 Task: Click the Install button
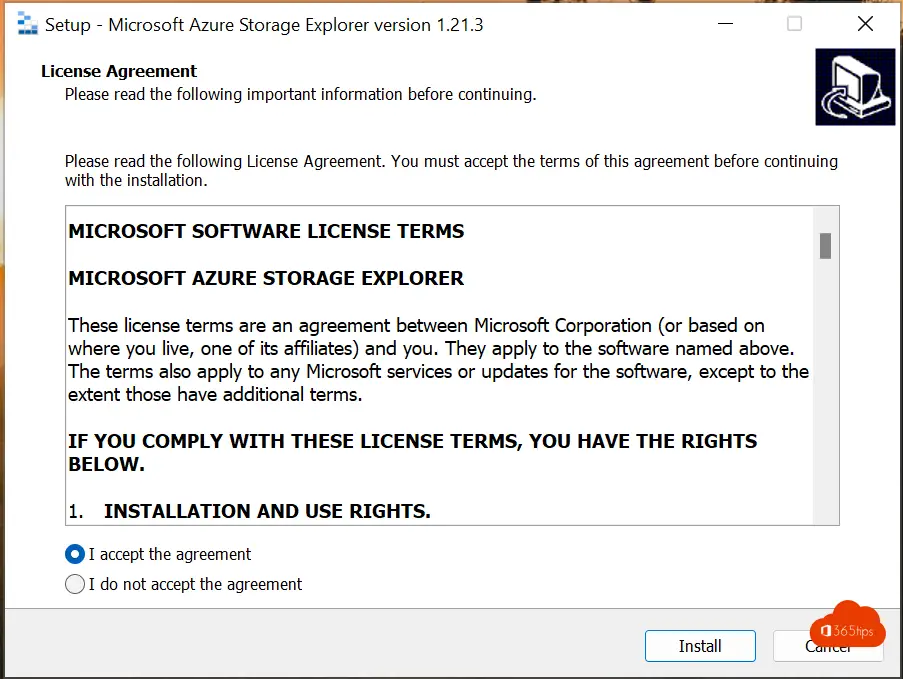click(x=700, y=646)
